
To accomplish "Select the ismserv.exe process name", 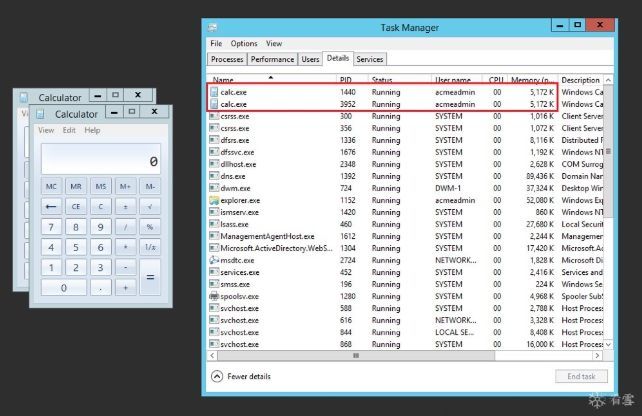I will tap(240, 212).
